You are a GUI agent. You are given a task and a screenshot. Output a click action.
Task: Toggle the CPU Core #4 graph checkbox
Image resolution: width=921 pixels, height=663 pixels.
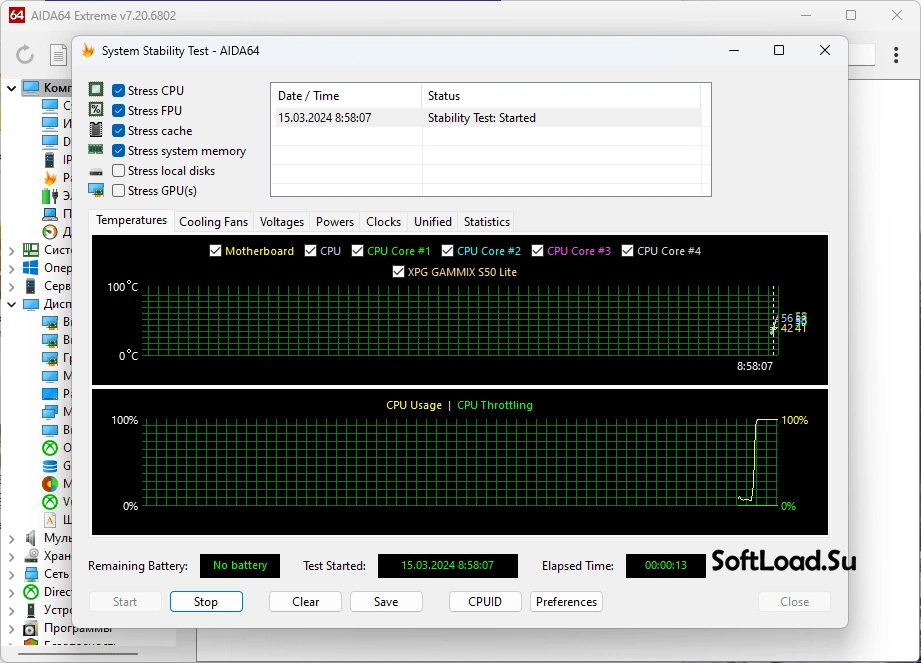(x=627, y=251)
